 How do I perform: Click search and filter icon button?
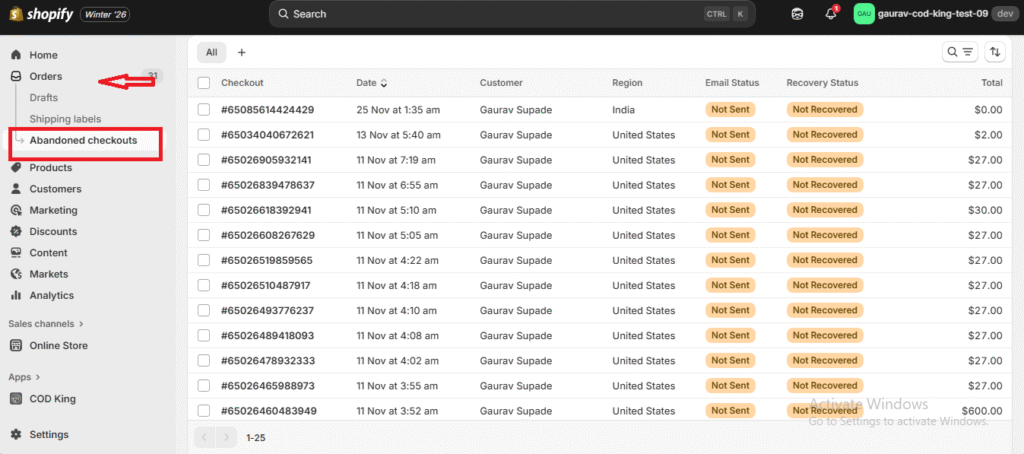tap(960, 52)
